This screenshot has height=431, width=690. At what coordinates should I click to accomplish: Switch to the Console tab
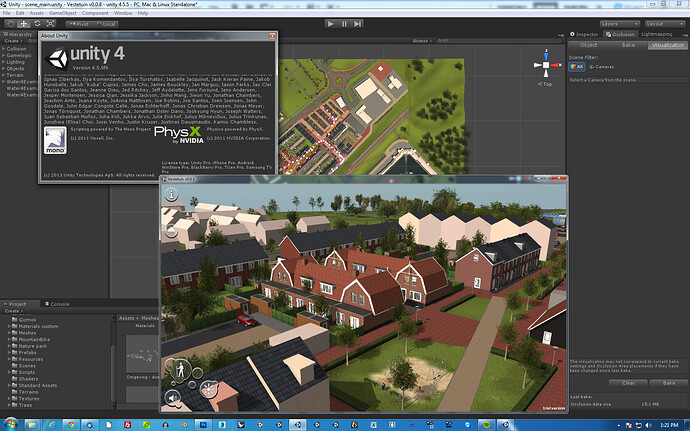(57, 304)
